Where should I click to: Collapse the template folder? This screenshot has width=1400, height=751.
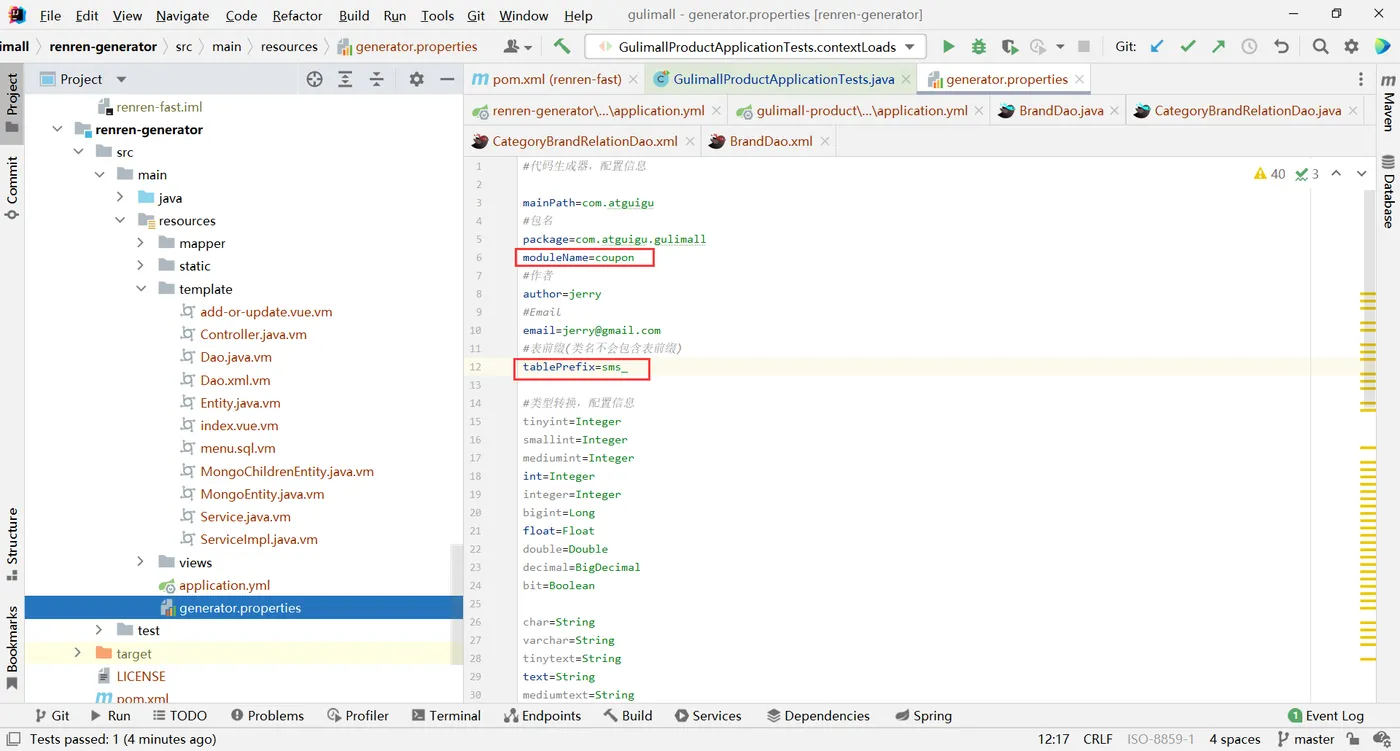point(140,289)
